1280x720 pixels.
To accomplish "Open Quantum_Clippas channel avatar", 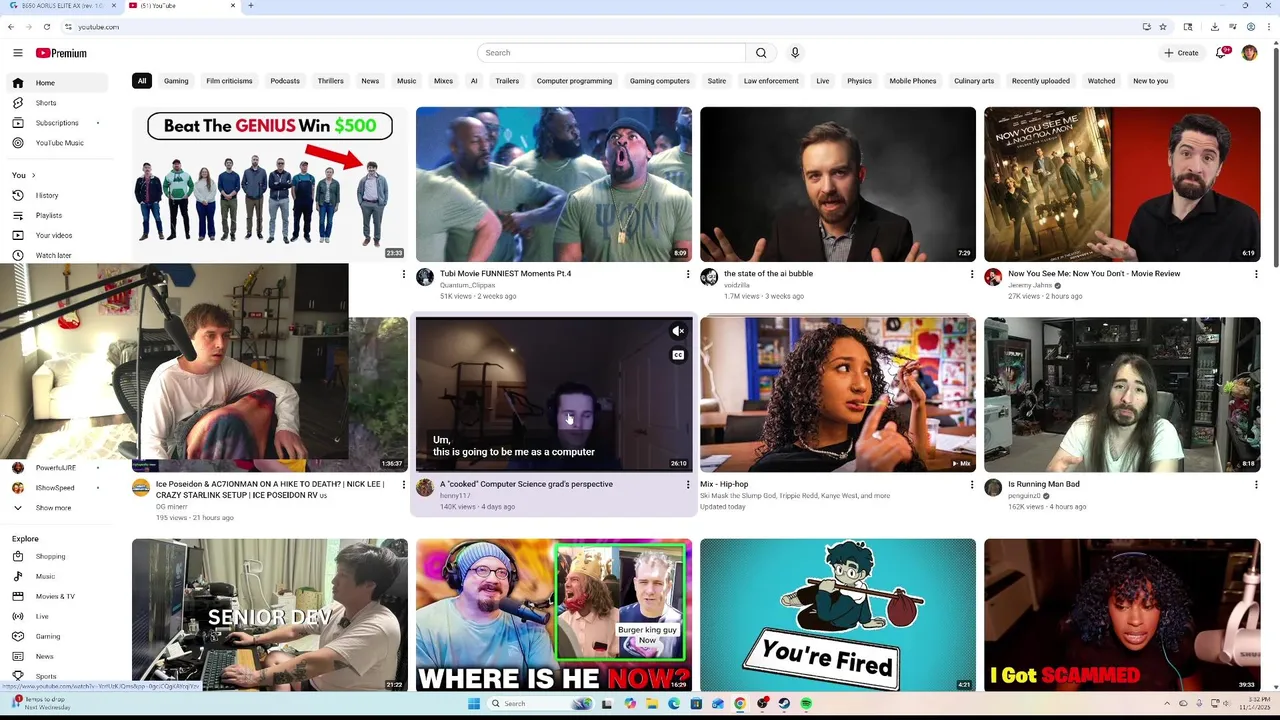I will (425, 277).
